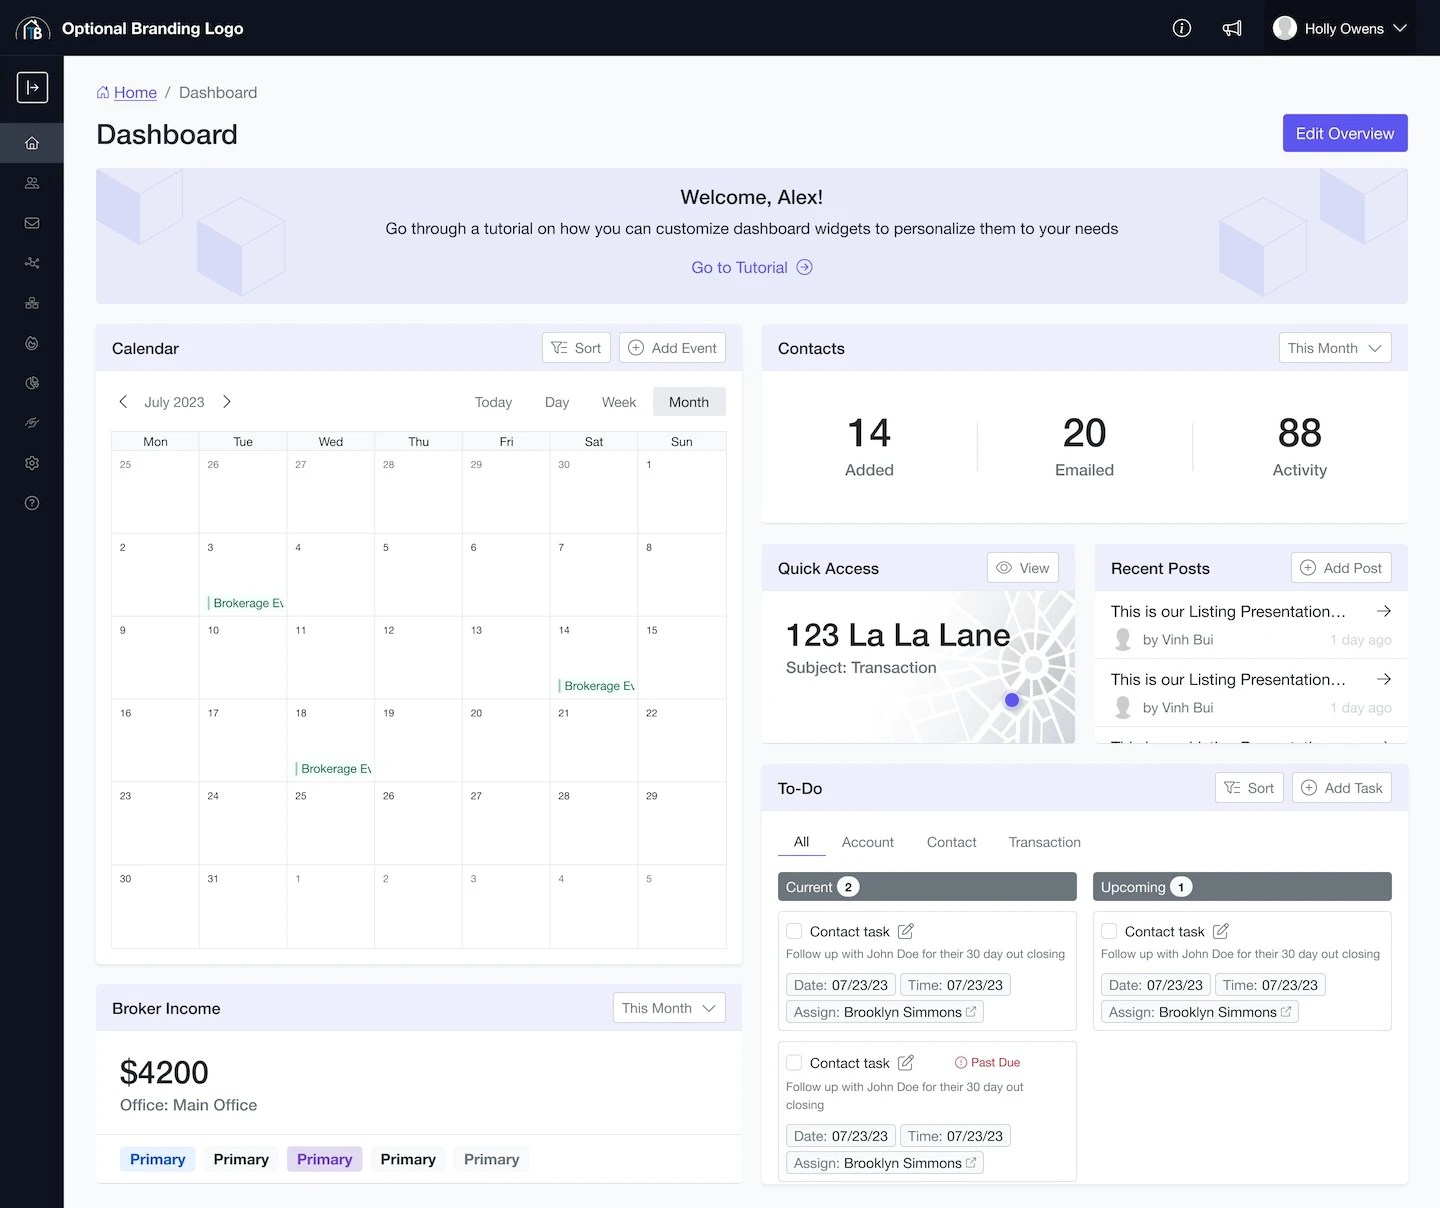Switch to the Transaction tab in To-Do
Image resolution: width=1440 pixels, height=1208 pixels.
click(1044, 842)
